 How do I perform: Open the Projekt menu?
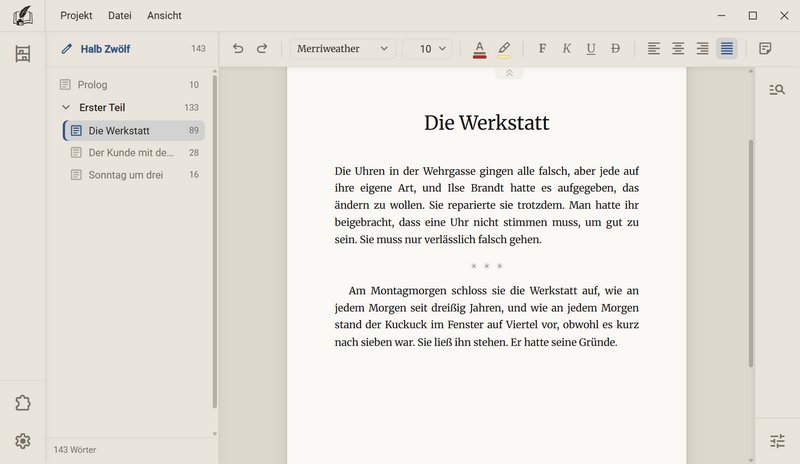click(76, 16)
